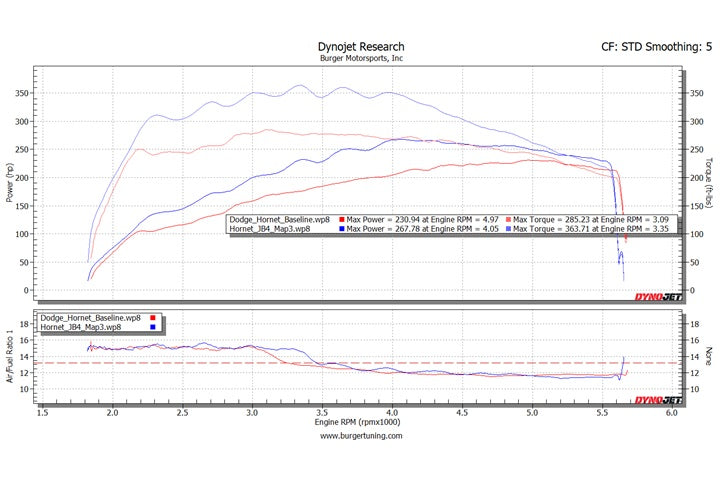The image size is (720, 480).
Task: Click the Dynojet logo in power chart
Action: point(658,297)
